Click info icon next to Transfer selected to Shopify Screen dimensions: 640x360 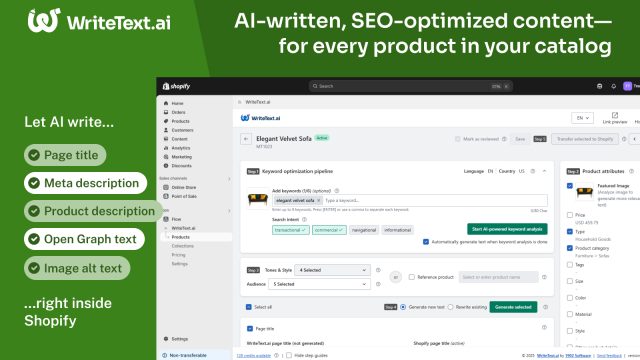pyautogui.click(x=624, y=139)
